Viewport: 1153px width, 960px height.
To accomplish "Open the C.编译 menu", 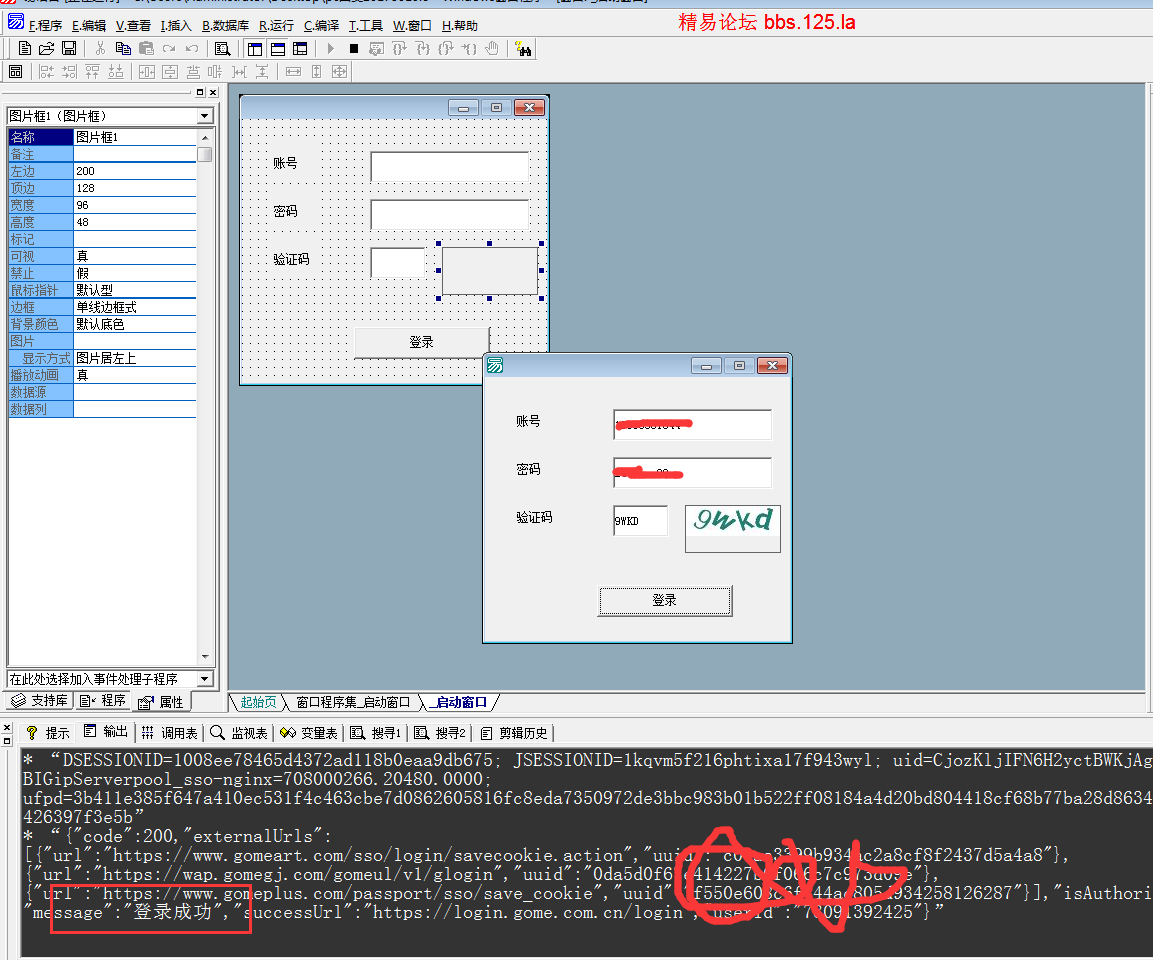I will coord(322,26).
